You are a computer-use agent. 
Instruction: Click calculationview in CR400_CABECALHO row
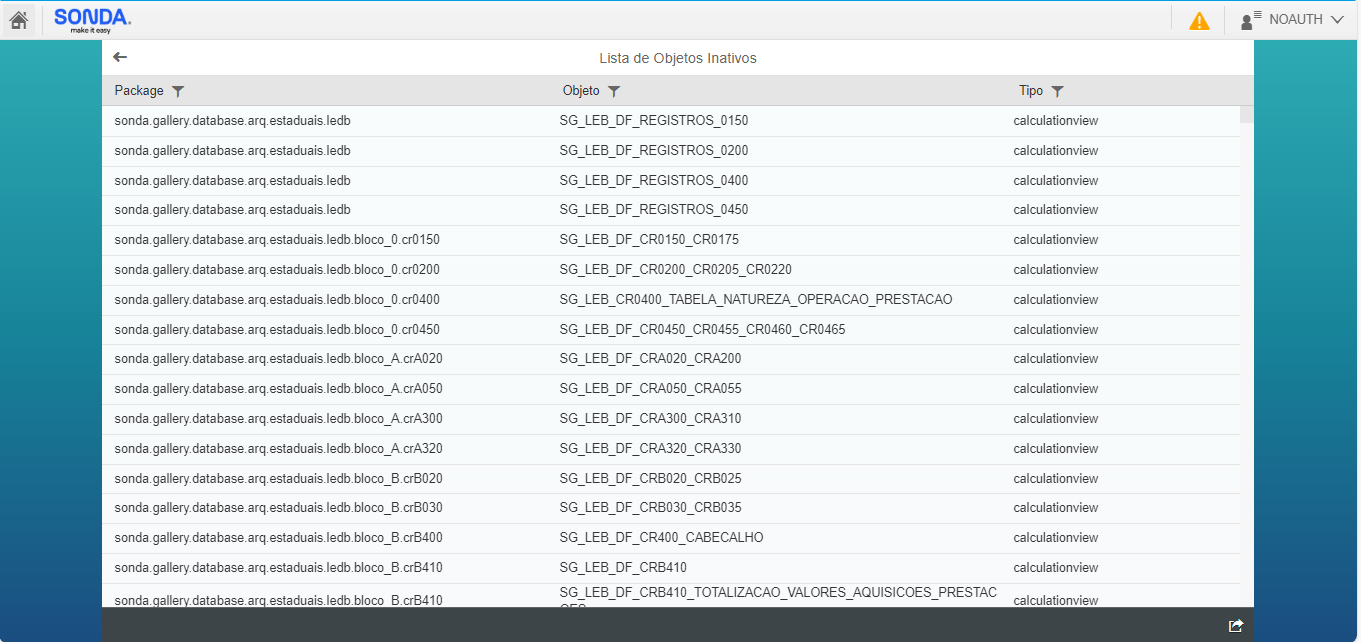[1056, 538]
